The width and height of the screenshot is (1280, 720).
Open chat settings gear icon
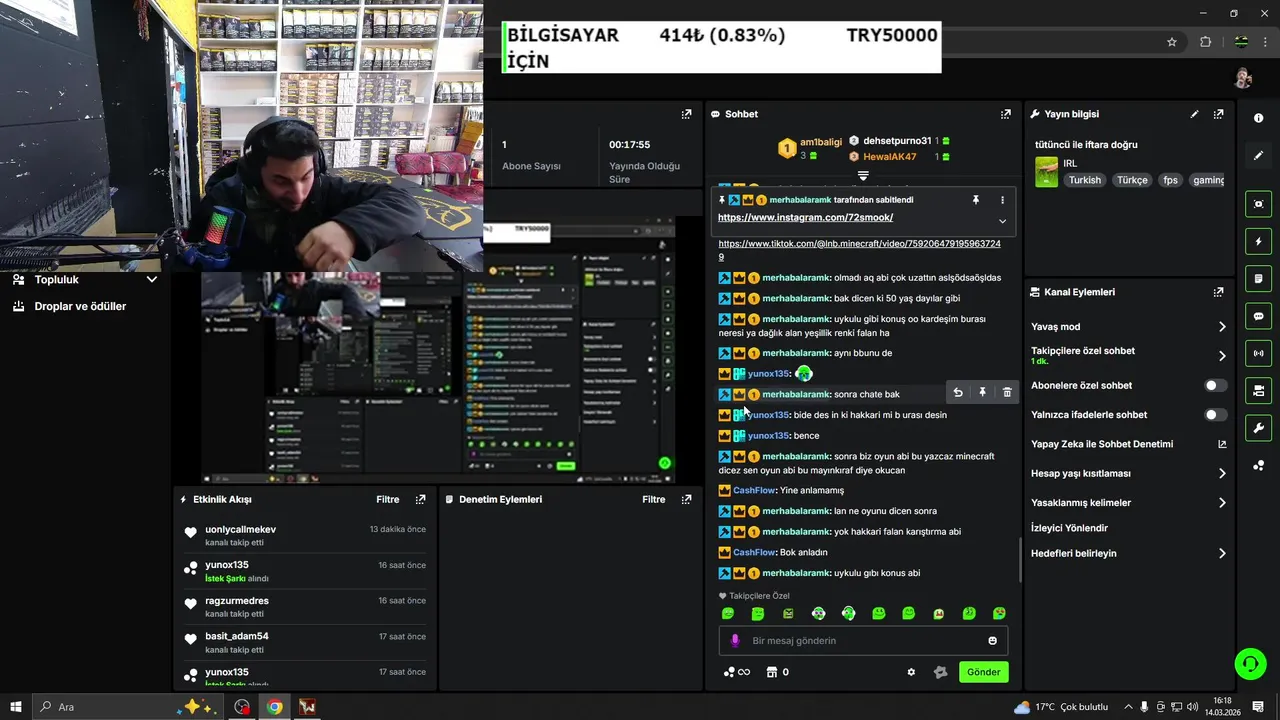click(x=911, y=672)
